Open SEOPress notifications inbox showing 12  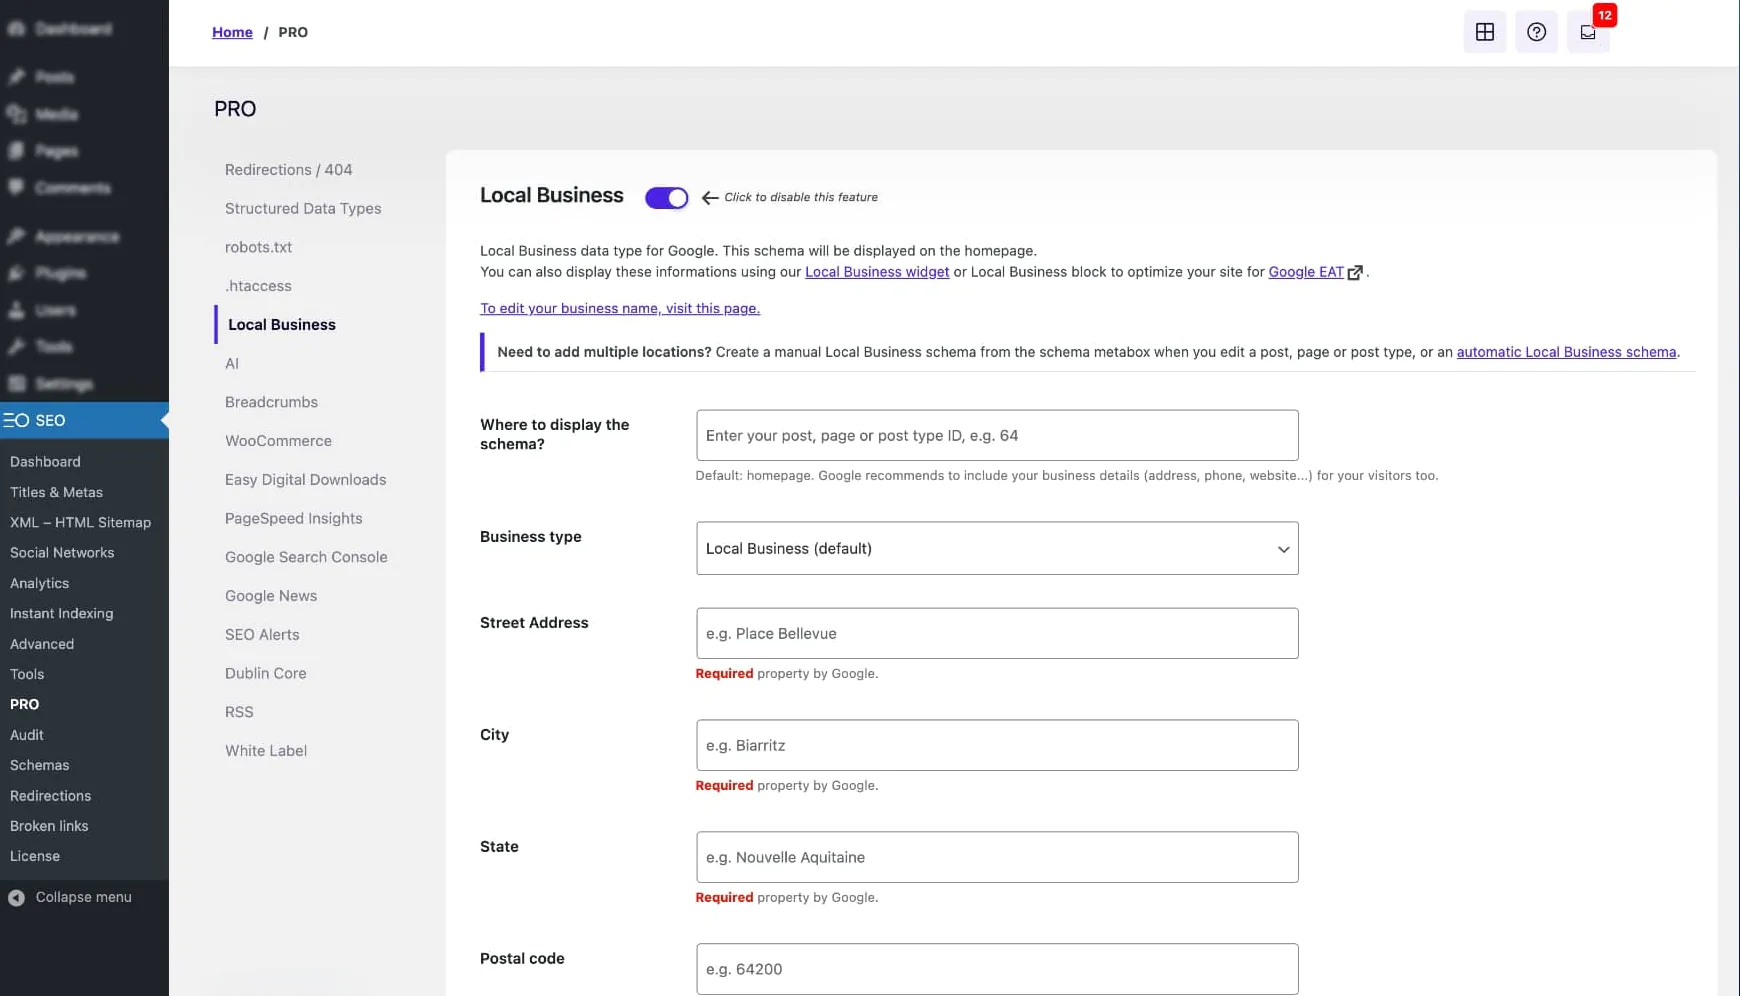coord(1588,31)
